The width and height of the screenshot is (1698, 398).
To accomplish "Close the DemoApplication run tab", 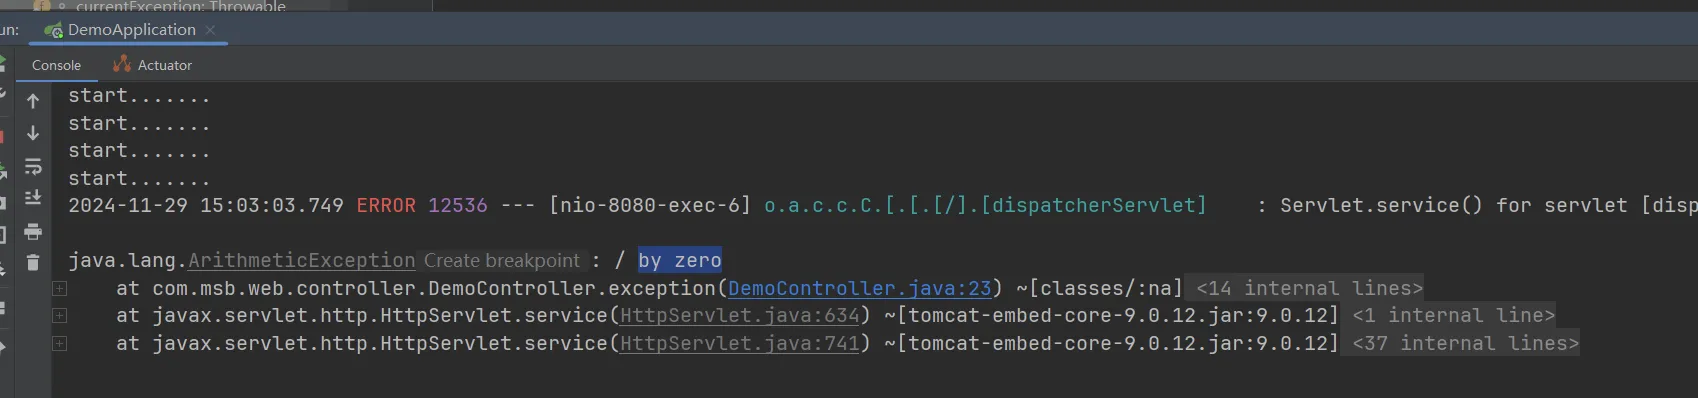I will pyautogui.click(x=210, y=30).
